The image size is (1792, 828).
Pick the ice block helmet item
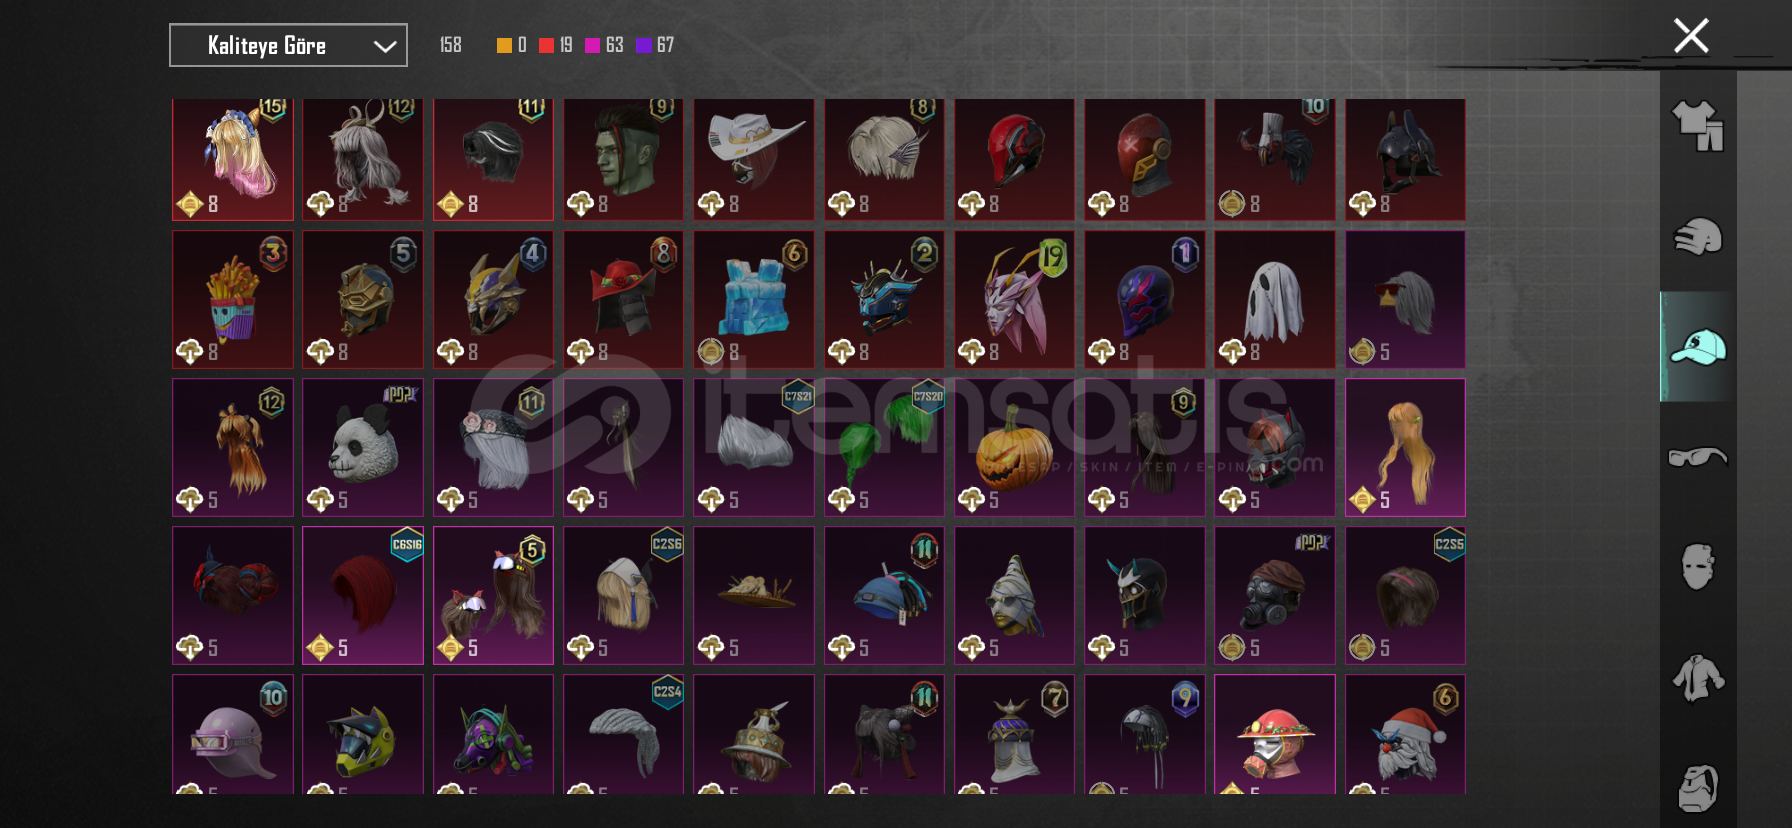(x=754, y=300)
